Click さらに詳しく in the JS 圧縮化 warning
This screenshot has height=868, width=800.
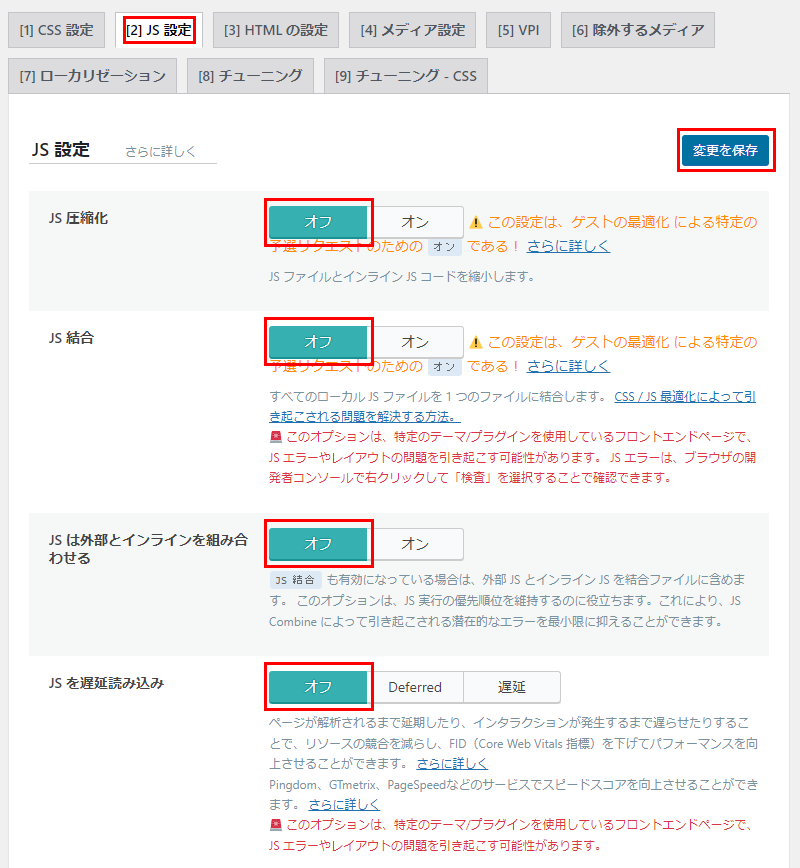pos(568,246)
